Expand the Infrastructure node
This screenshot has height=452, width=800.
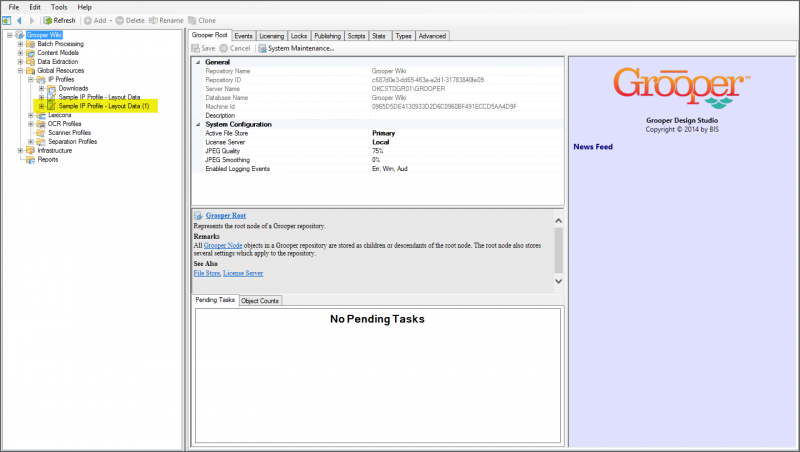coord(20,150)
